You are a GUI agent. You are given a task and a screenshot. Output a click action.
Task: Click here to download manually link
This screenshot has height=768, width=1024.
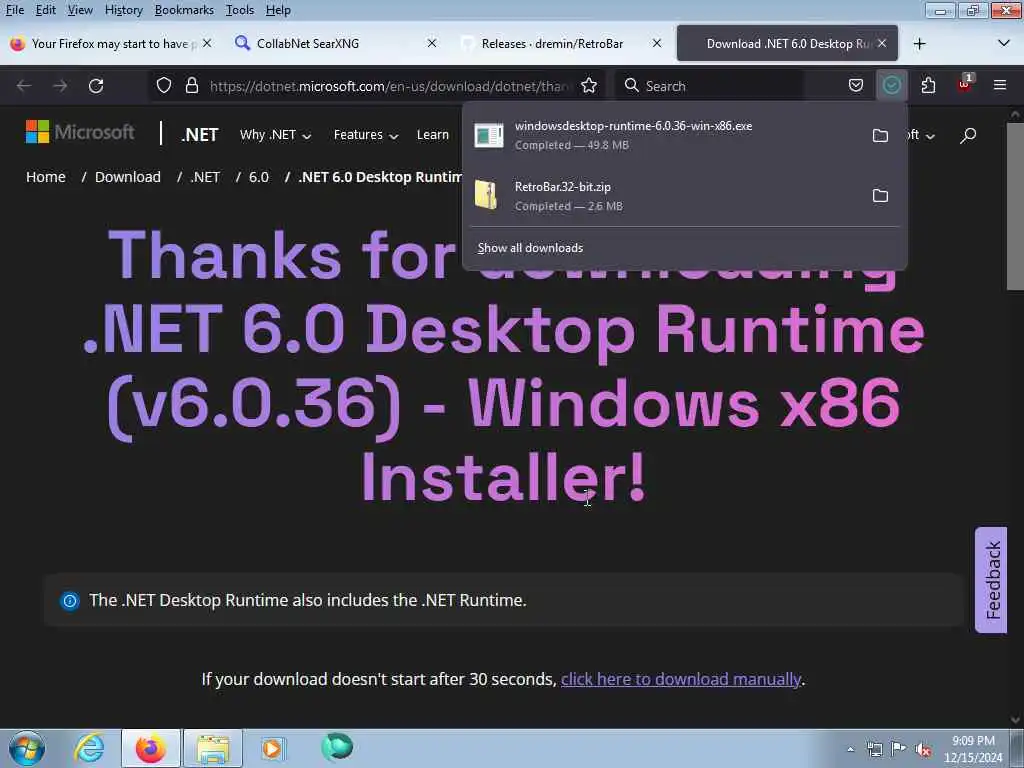click(x=680, y=679)
